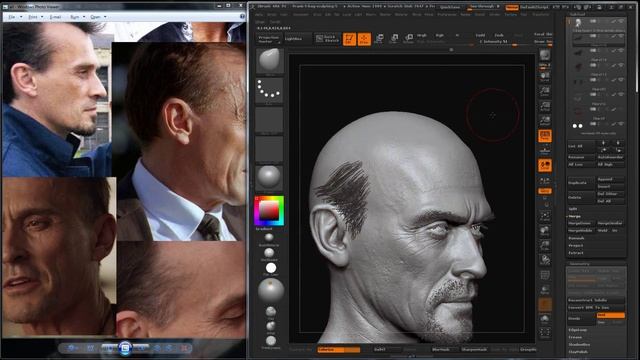The height and width of the screenshot is (360, 640).
Task: Expand the Project subtool section
Action: [576, 245]
